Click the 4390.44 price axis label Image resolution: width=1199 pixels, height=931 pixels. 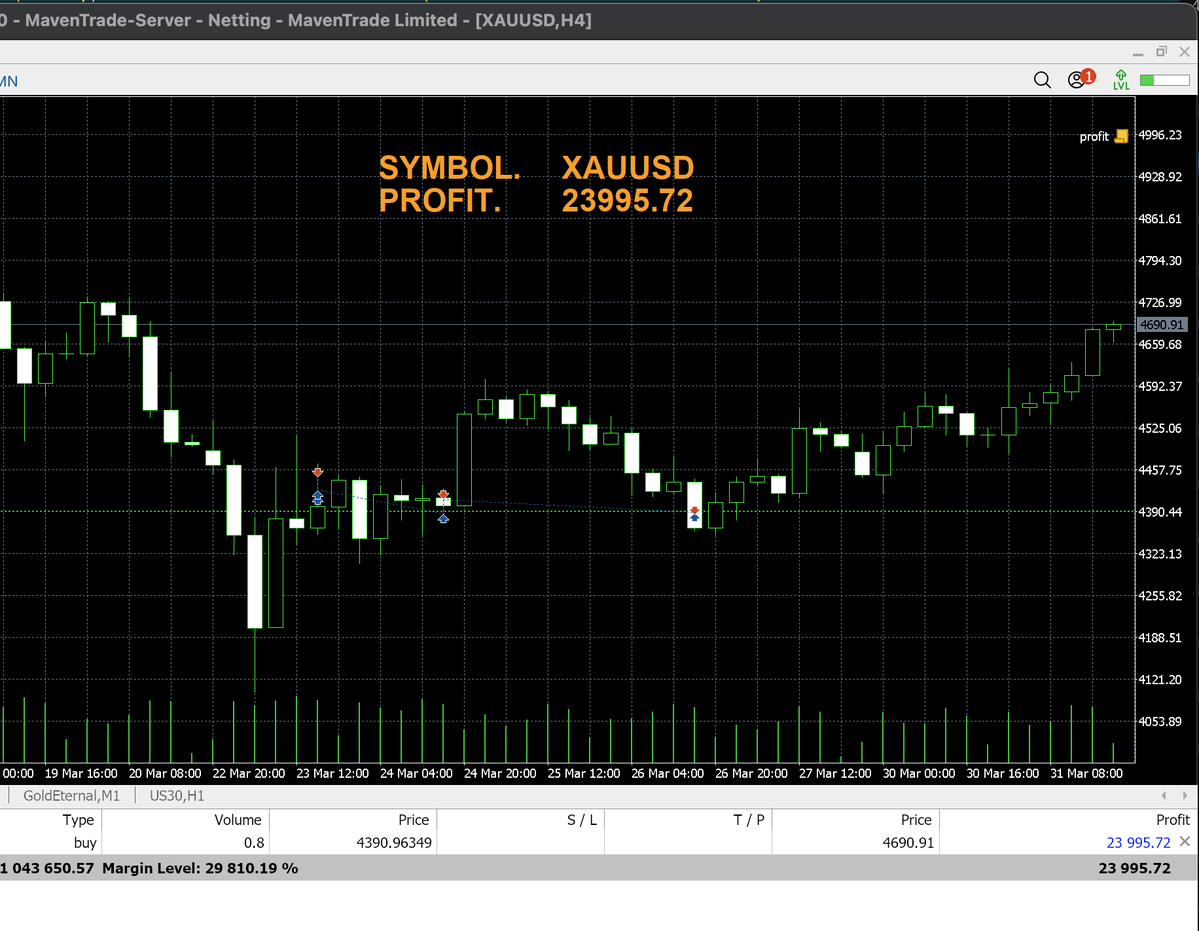1160,511
